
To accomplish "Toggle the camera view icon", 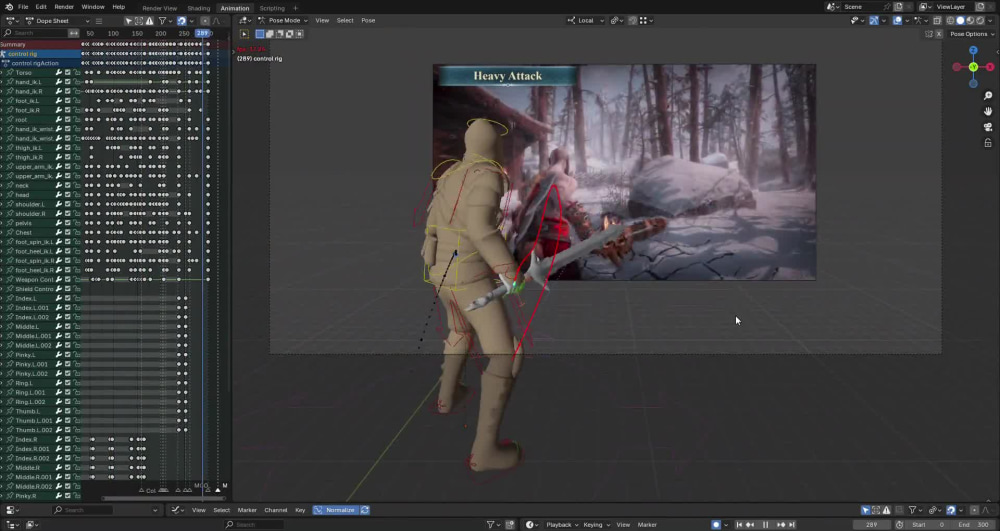I will pyautogui.click(x=988, y=127).
